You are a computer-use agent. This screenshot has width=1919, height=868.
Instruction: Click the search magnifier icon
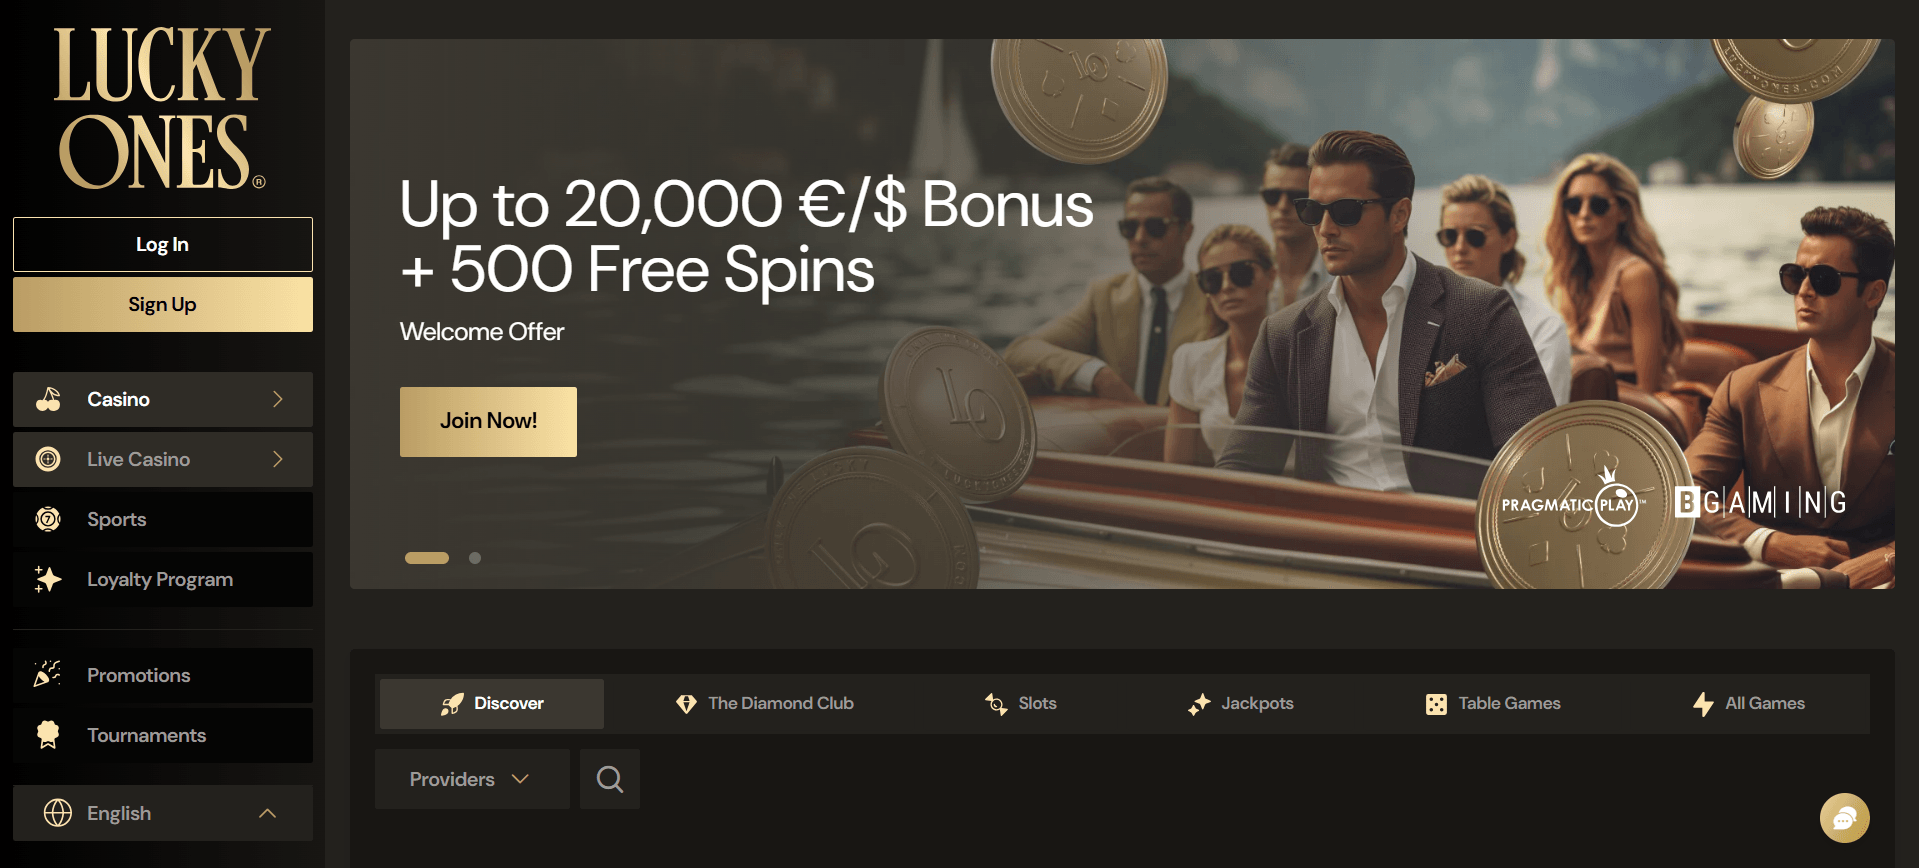(x=610, y=779)
